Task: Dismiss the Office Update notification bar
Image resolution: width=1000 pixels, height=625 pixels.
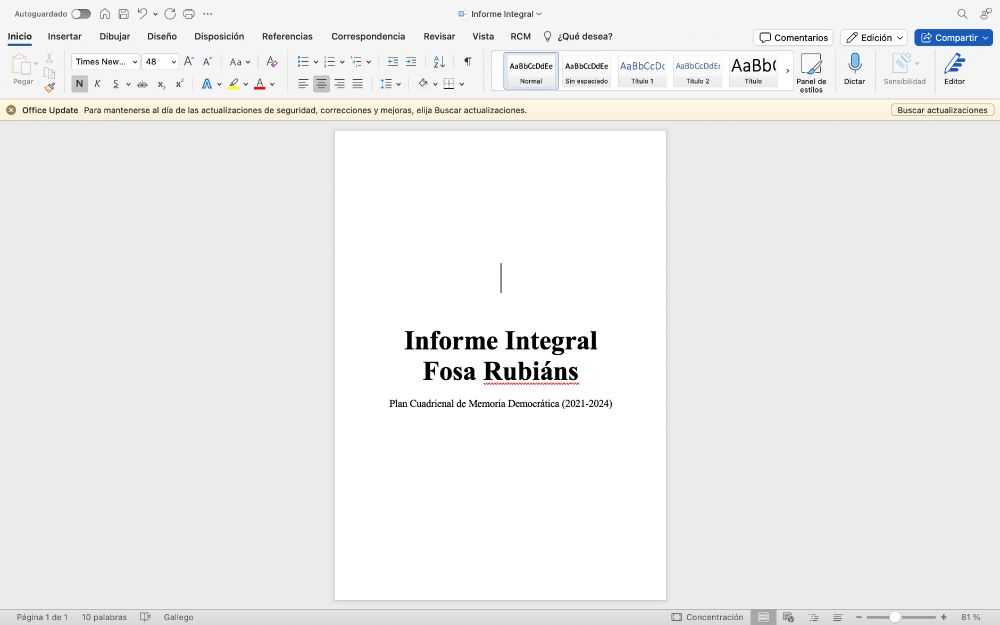Action: pos(11,110)
